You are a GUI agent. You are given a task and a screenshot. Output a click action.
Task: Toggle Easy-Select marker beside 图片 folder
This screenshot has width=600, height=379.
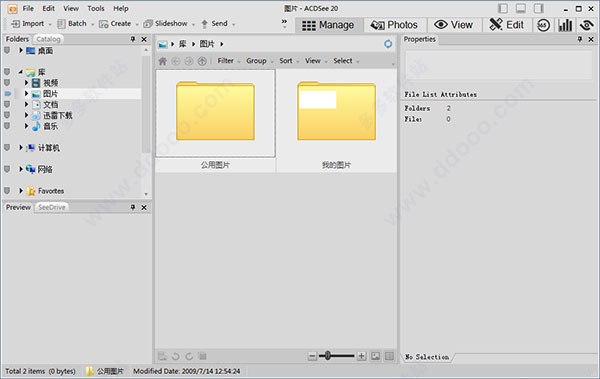7,93
